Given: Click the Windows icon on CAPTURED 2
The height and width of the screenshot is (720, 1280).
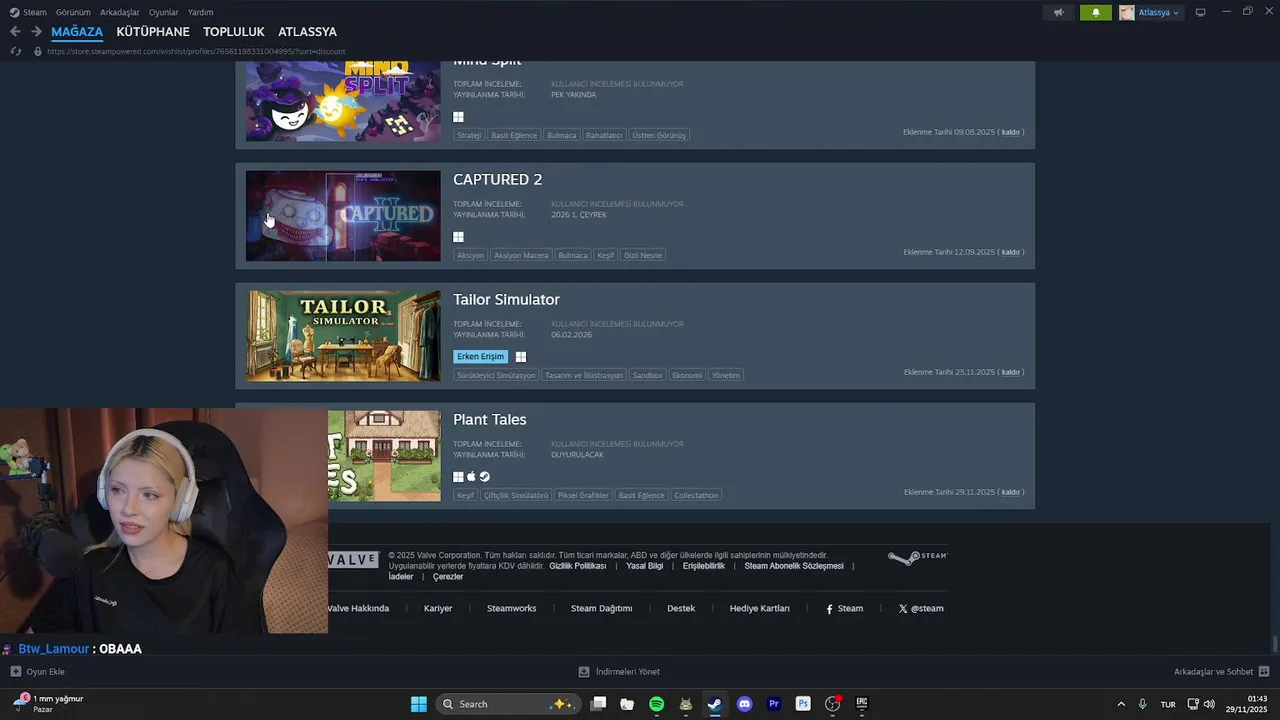Looking at the screenshot, I should [458, 237].
